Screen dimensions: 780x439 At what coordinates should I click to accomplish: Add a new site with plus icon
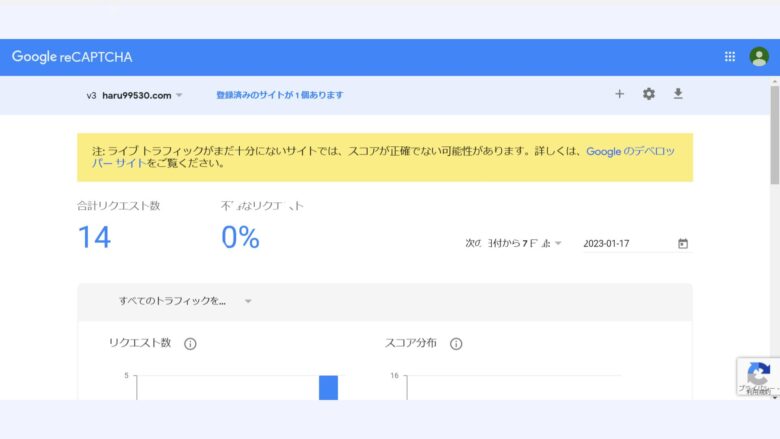[619, 94]
